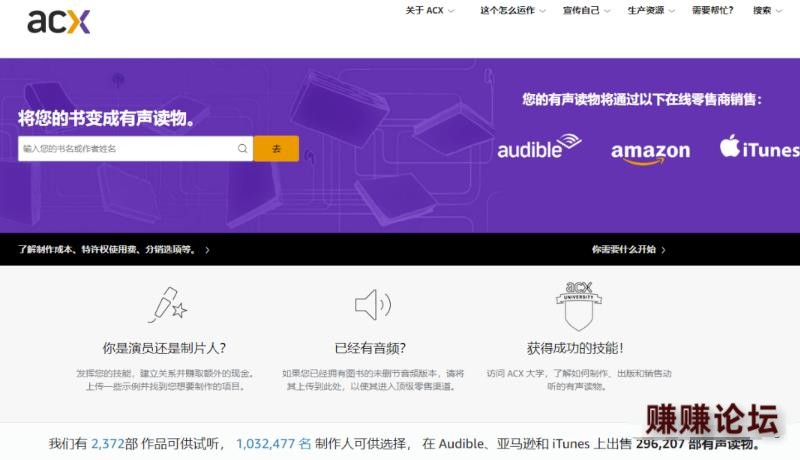Click the 2,372 works count link
The height and width of the screenshot is (460, 800).
point(108,444)
